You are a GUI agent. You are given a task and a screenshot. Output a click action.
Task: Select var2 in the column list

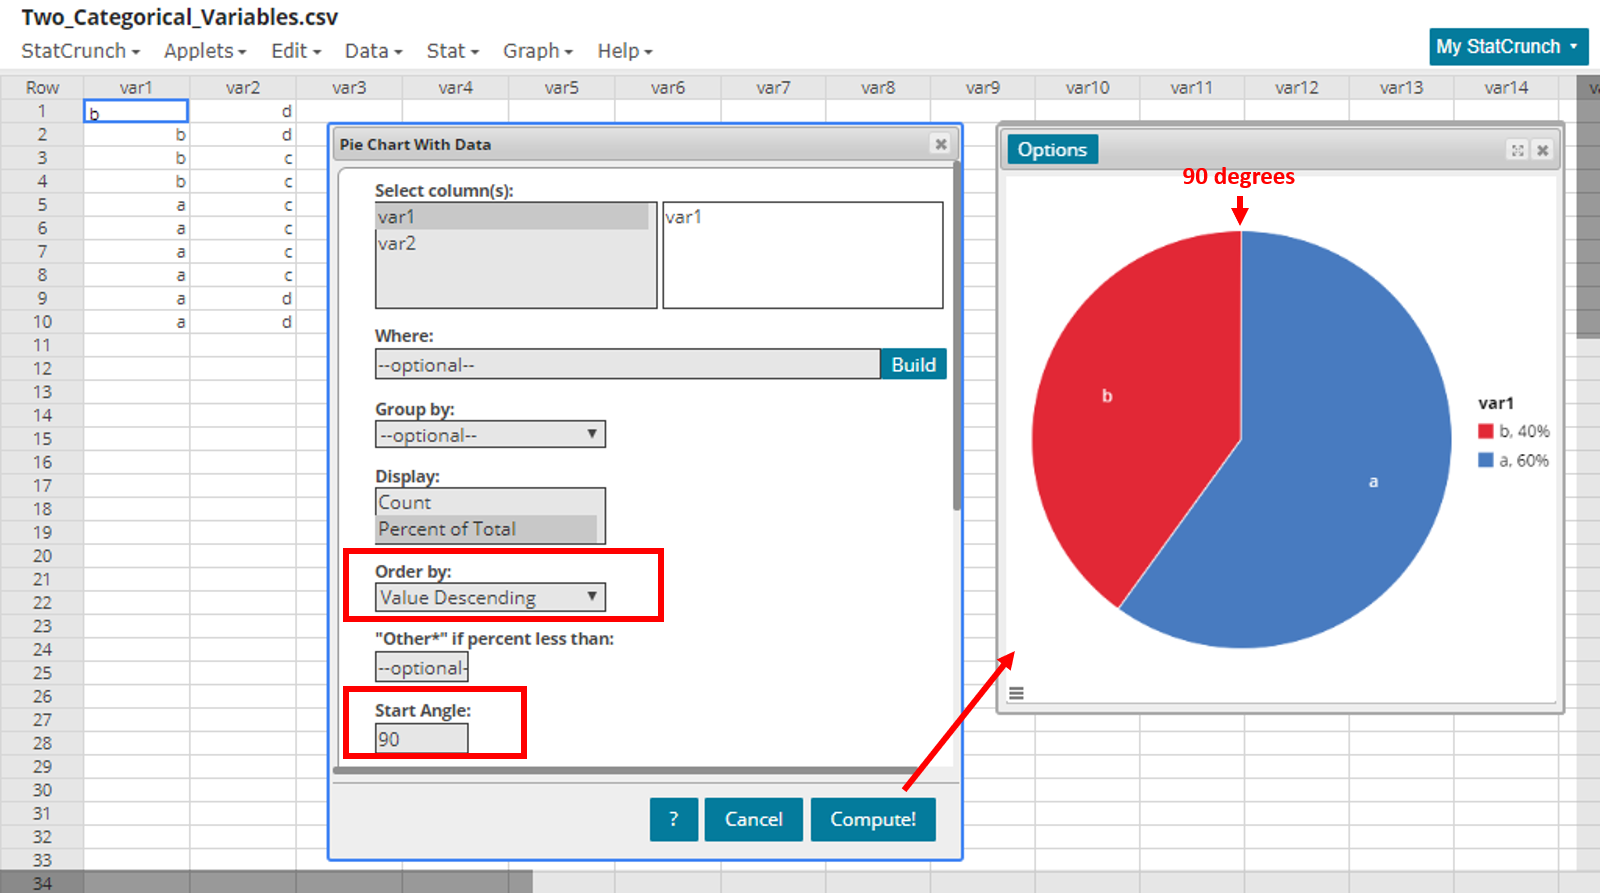coord(397,243)
